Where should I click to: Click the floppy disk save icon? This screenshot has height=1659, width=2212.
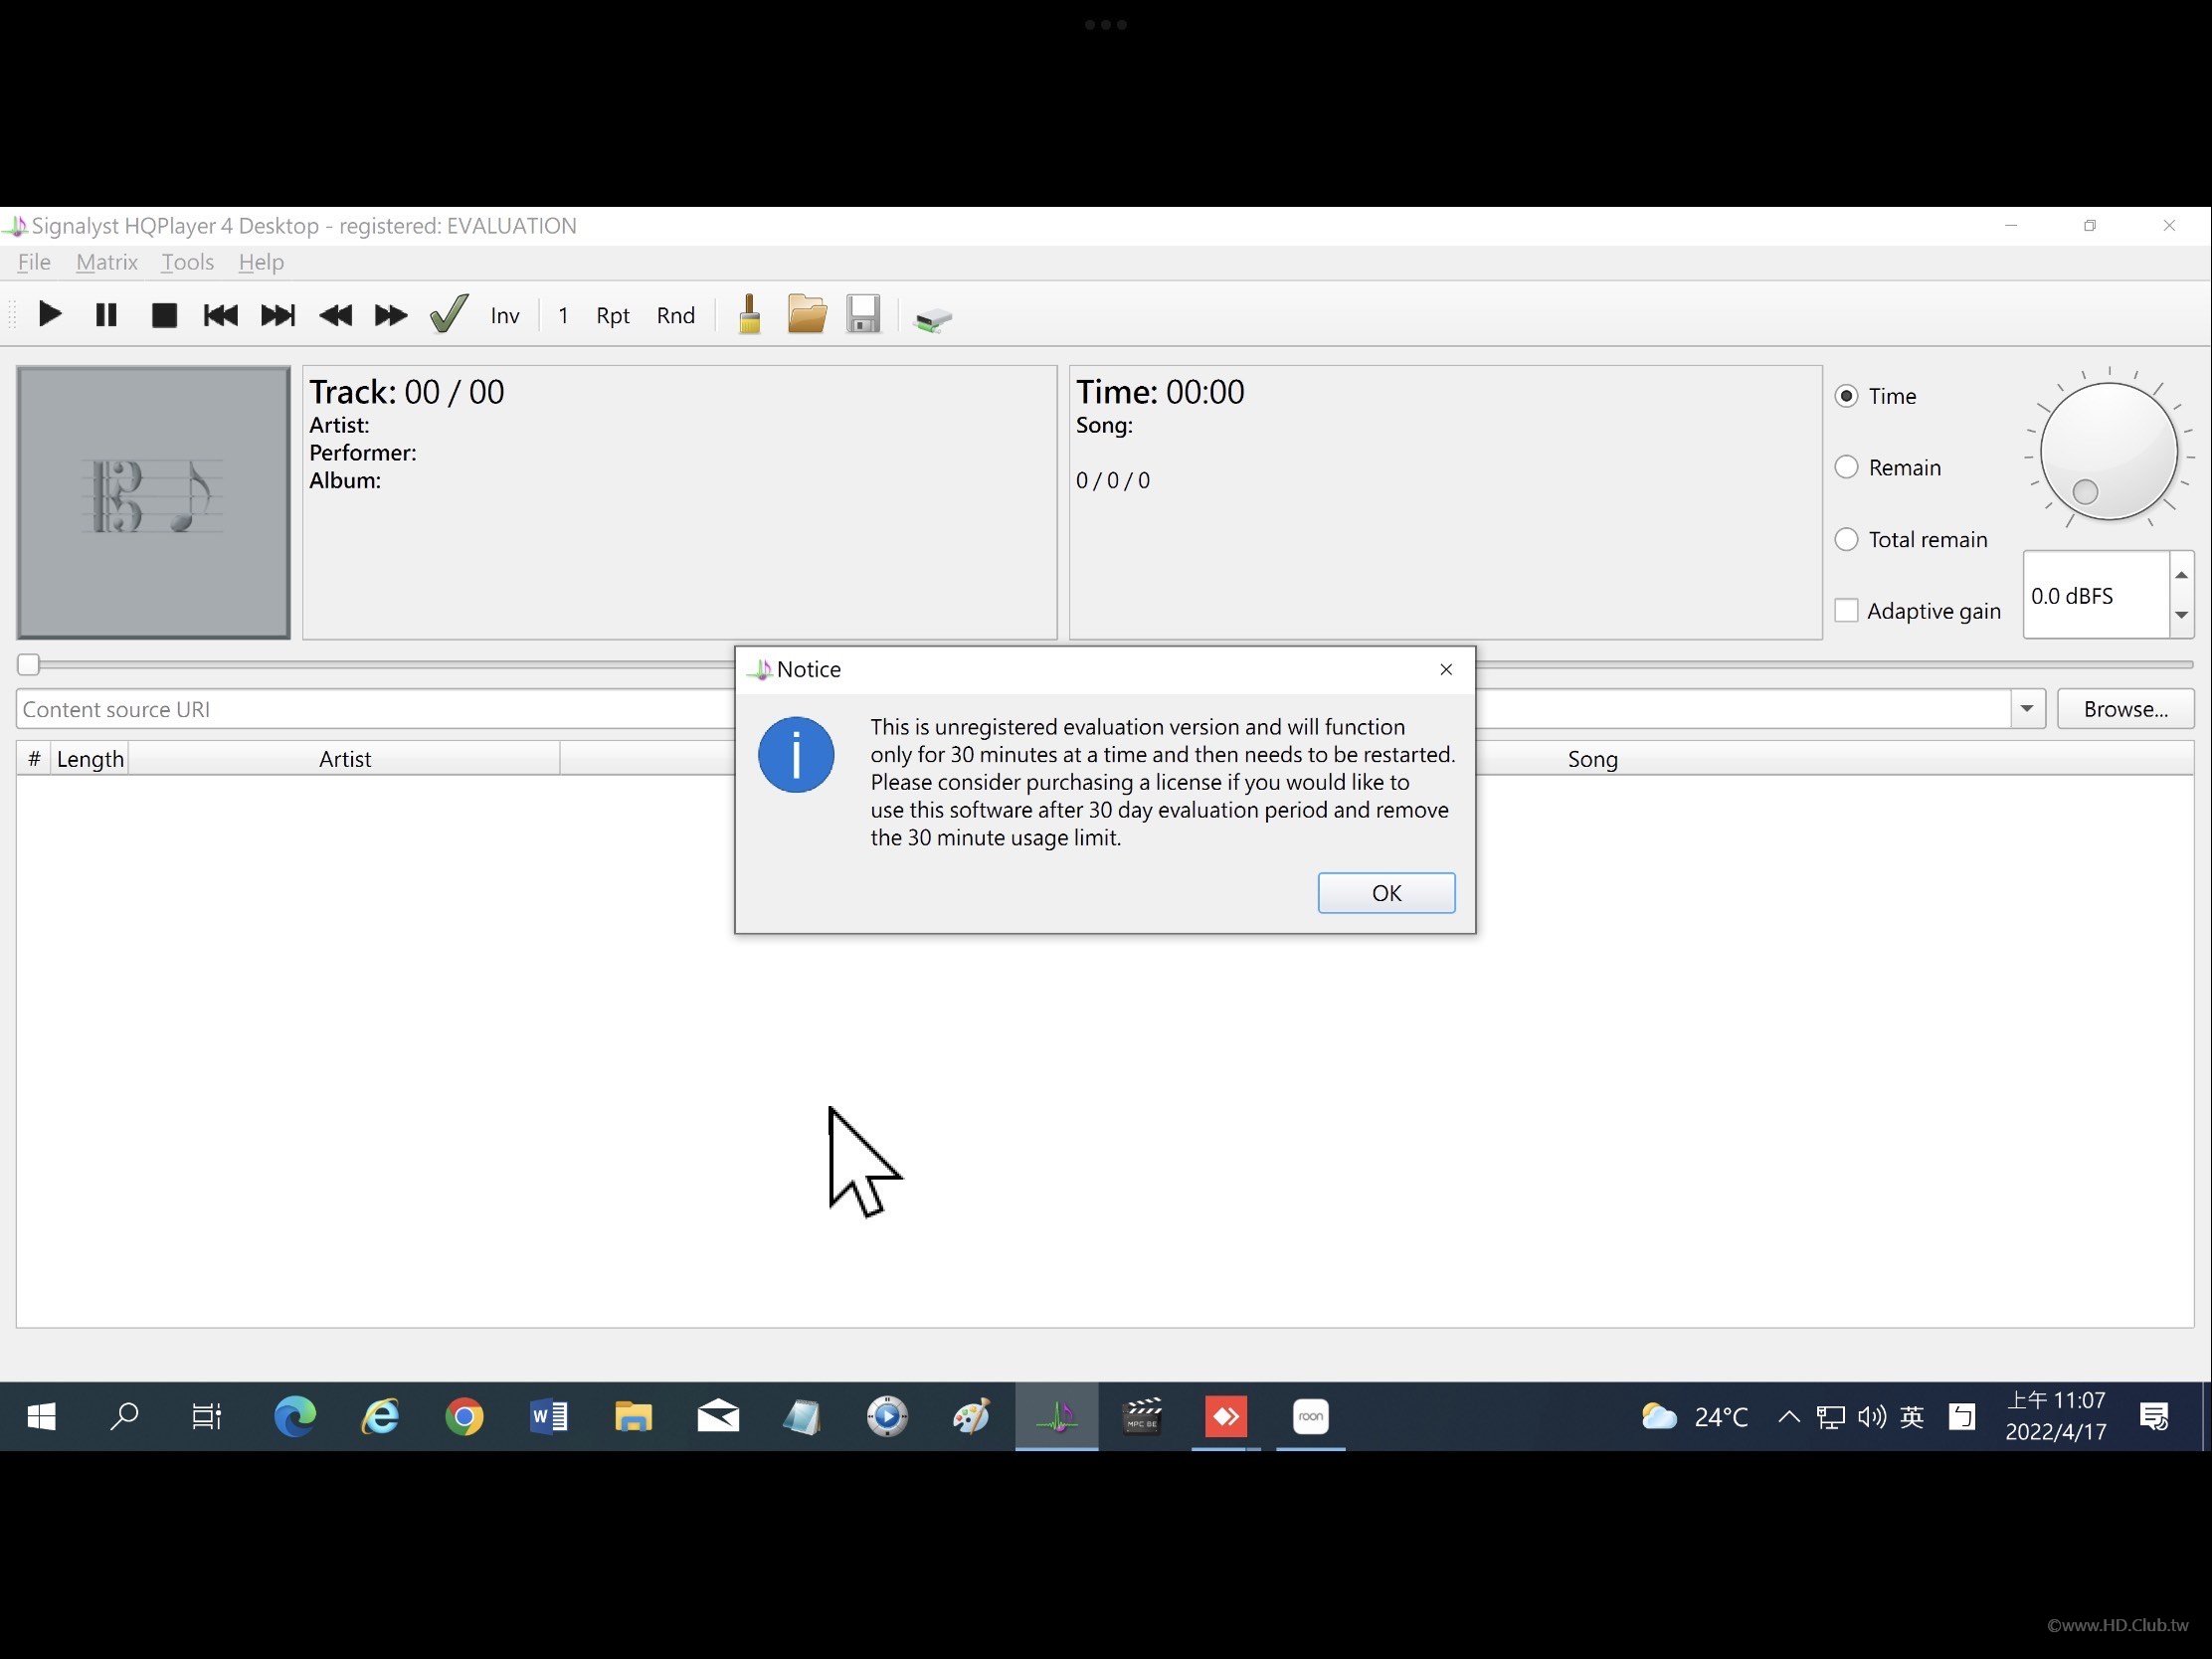coord(863,315)
